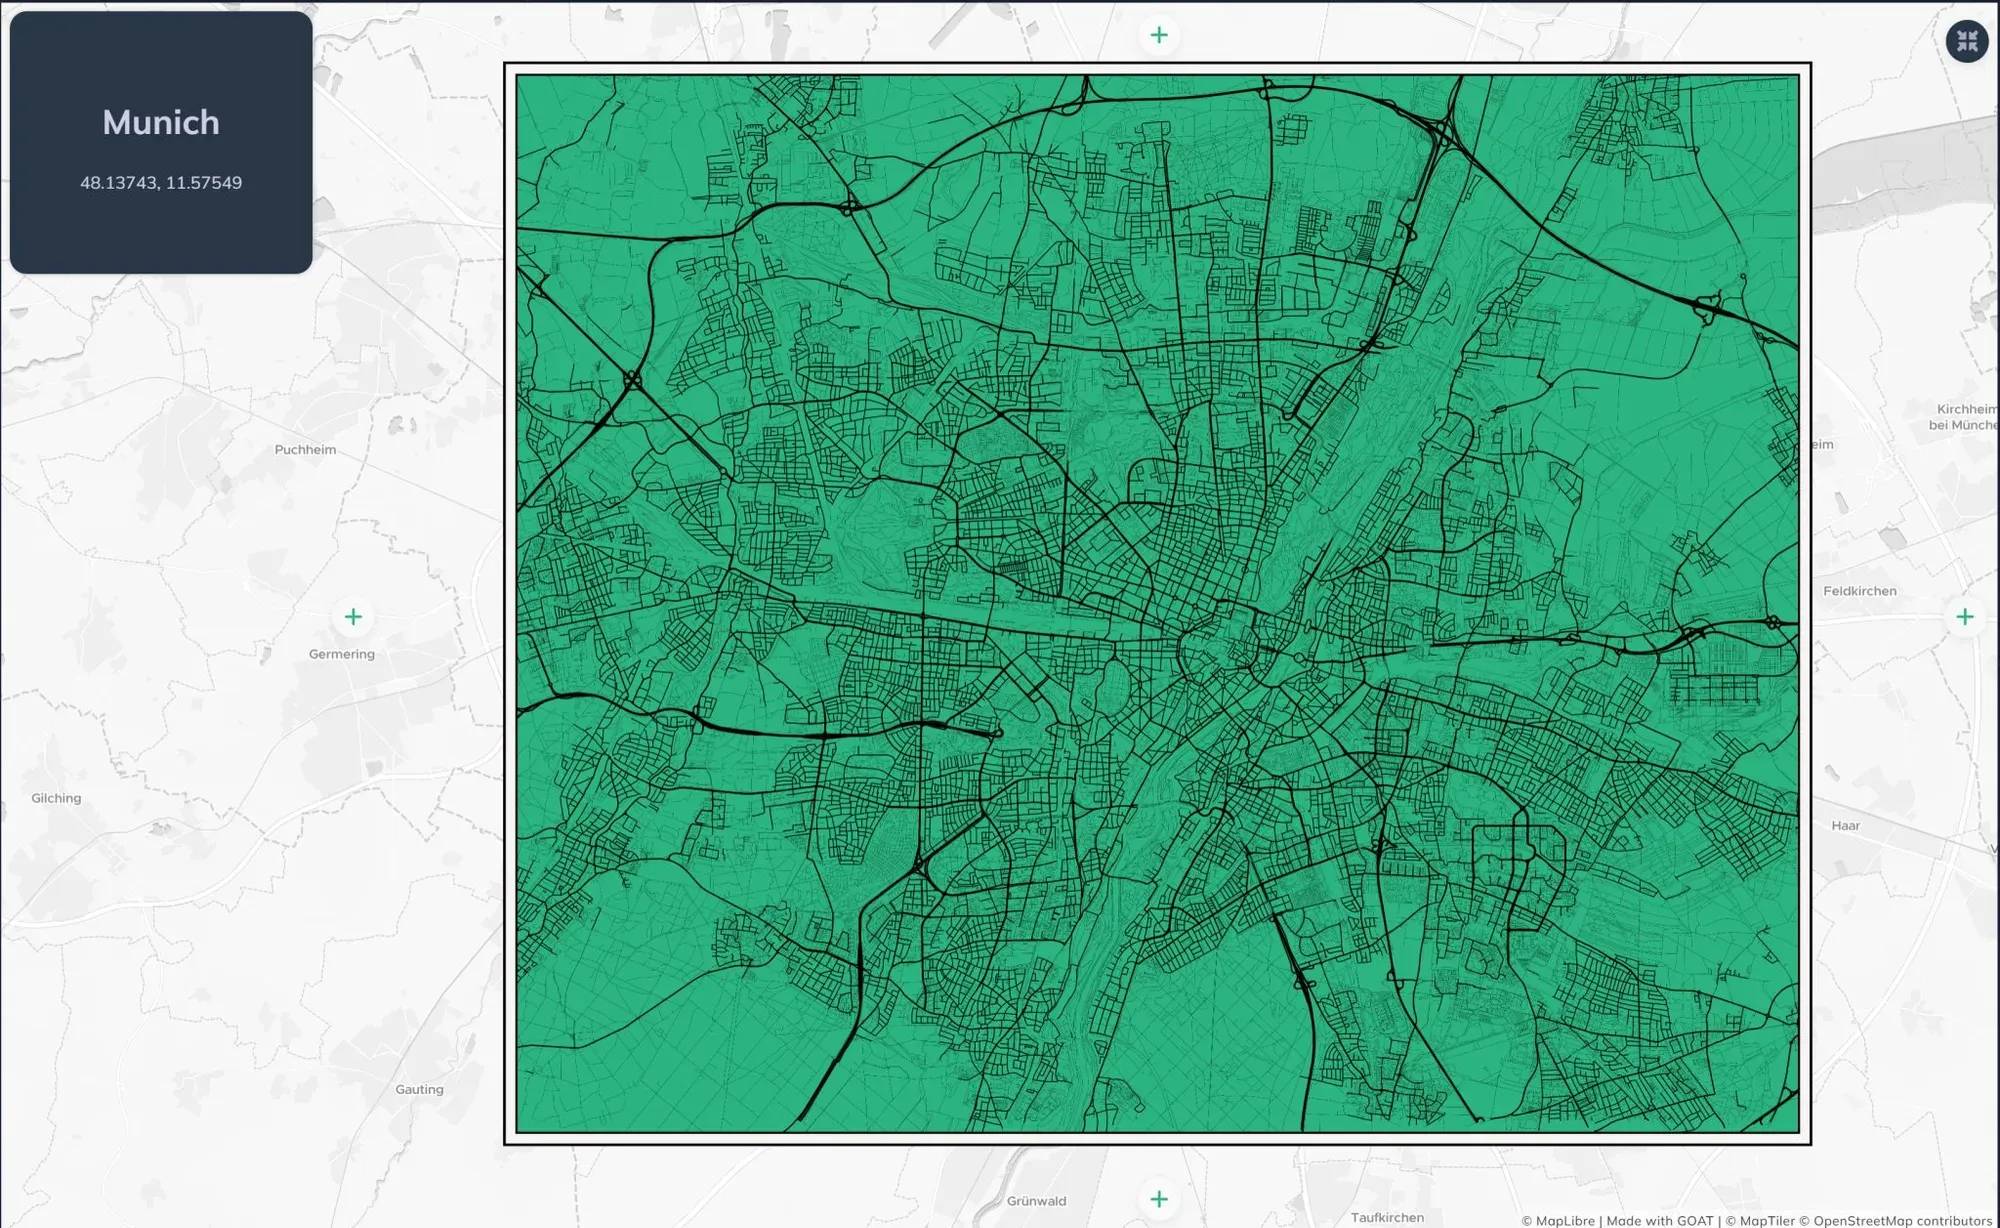Click the plus icon below the map frame

[x=1159, y=1199]
